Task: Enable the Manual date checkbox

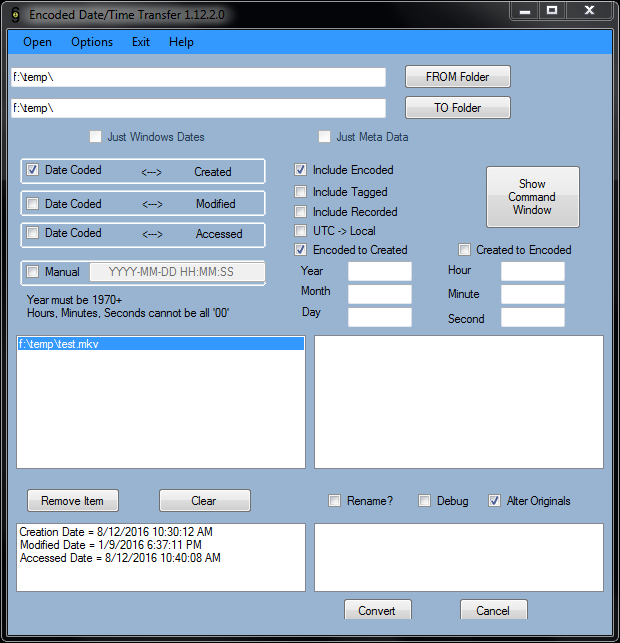Action: pyautogui.click(x=32, y=271)
